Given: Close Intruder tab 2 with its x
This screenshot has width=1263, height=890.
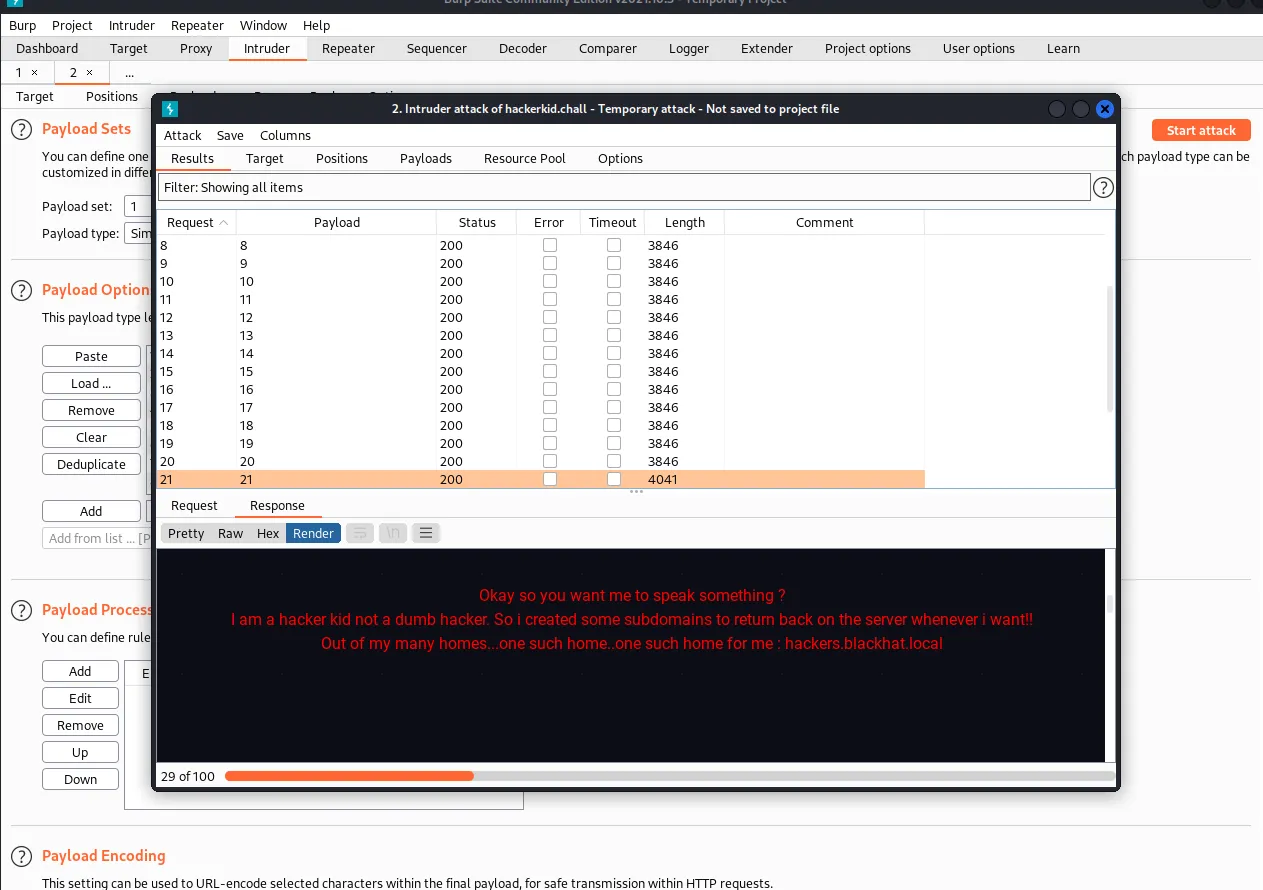Looking at the screenshot, I should (89, 73).
